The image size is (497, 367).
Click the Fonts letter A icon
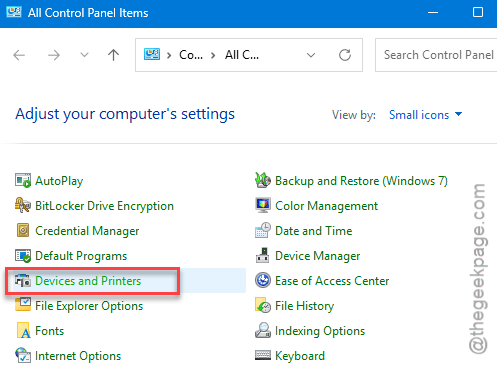(x=23, y=331)
